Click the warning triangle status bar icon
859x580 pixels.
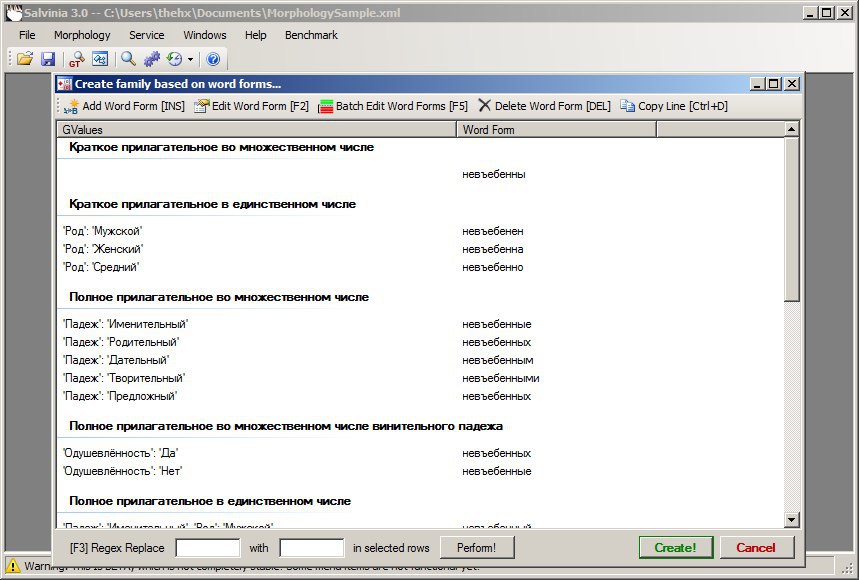12,566
